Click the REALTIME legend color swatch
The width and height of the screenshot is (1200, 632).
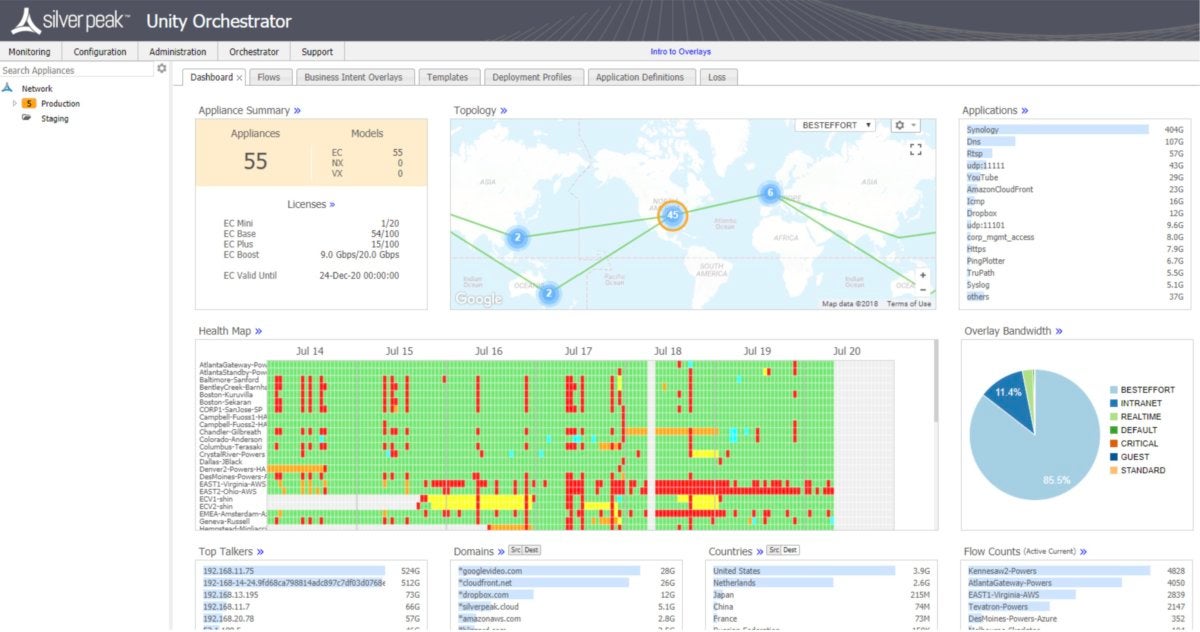(1112, 416)
